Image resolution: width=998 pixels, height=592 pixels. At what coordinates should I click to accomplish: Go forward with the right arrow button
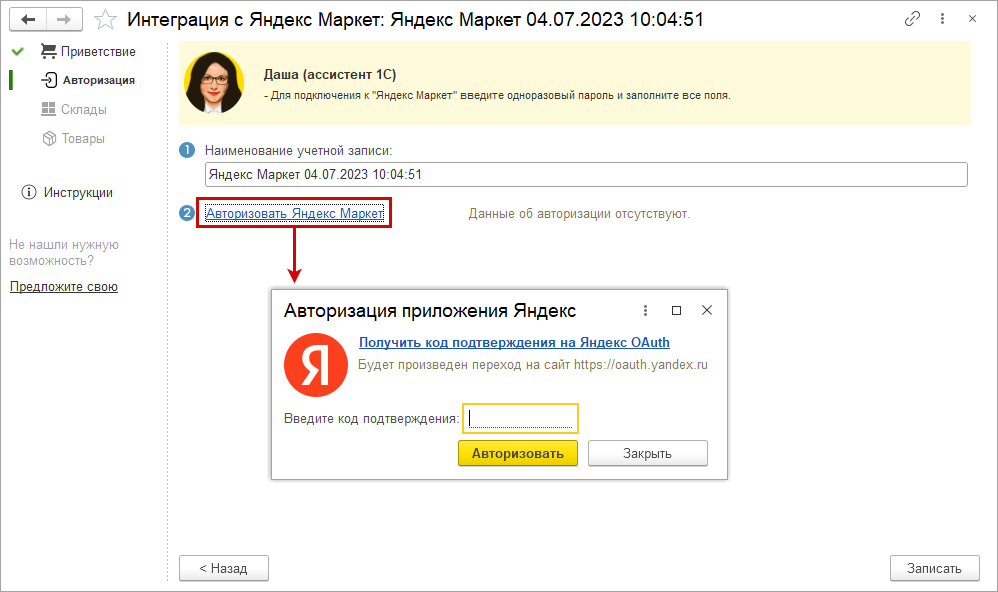coord(64,20)
